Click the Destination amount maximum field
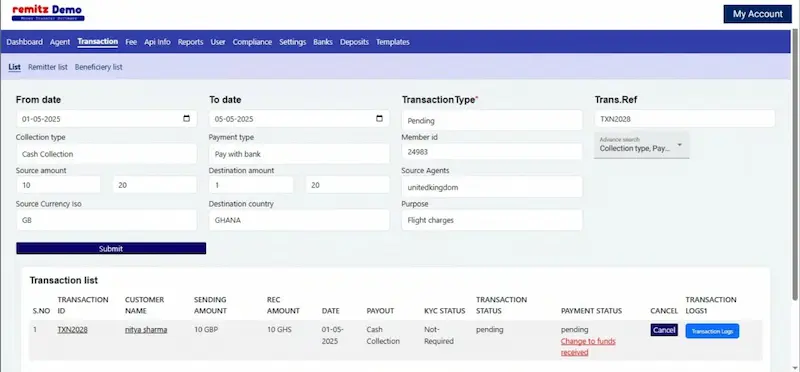 pos(347,185)
